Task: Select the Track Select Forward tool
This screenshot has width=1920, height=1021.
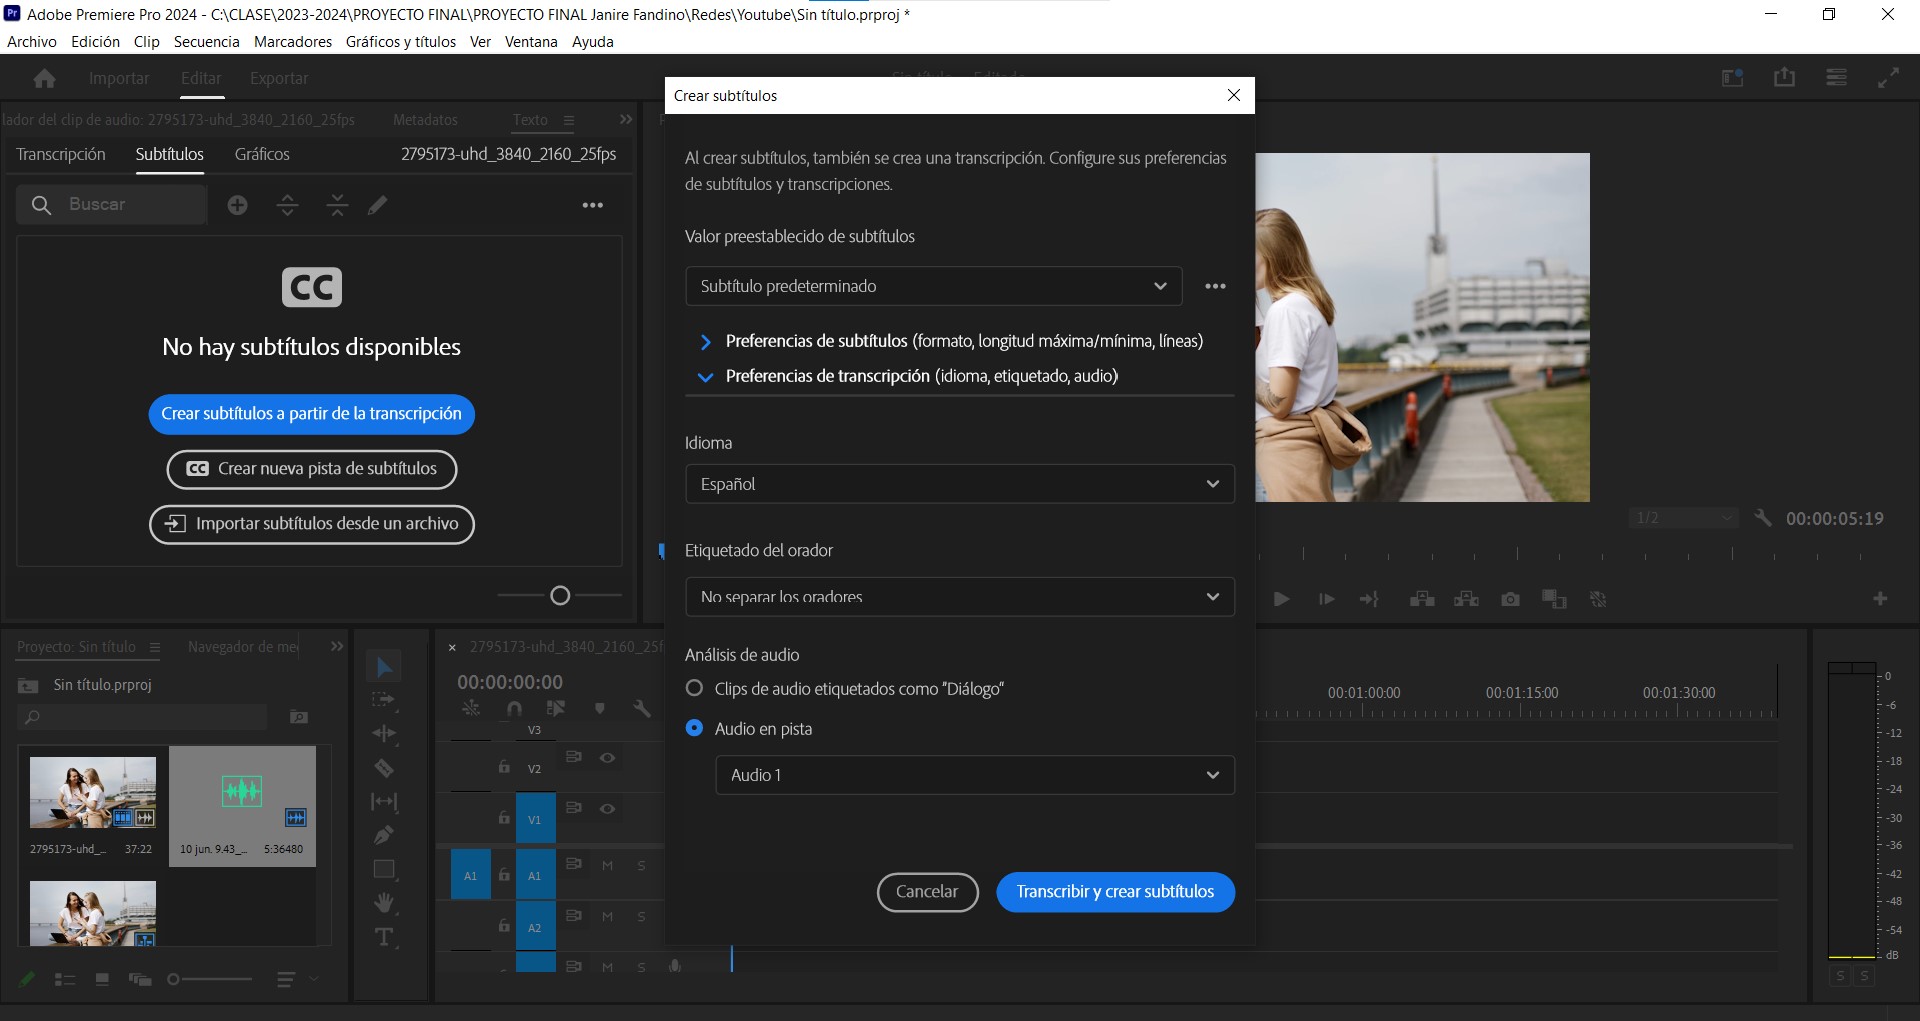Action: pyautogui.click(x=384, y=700)
